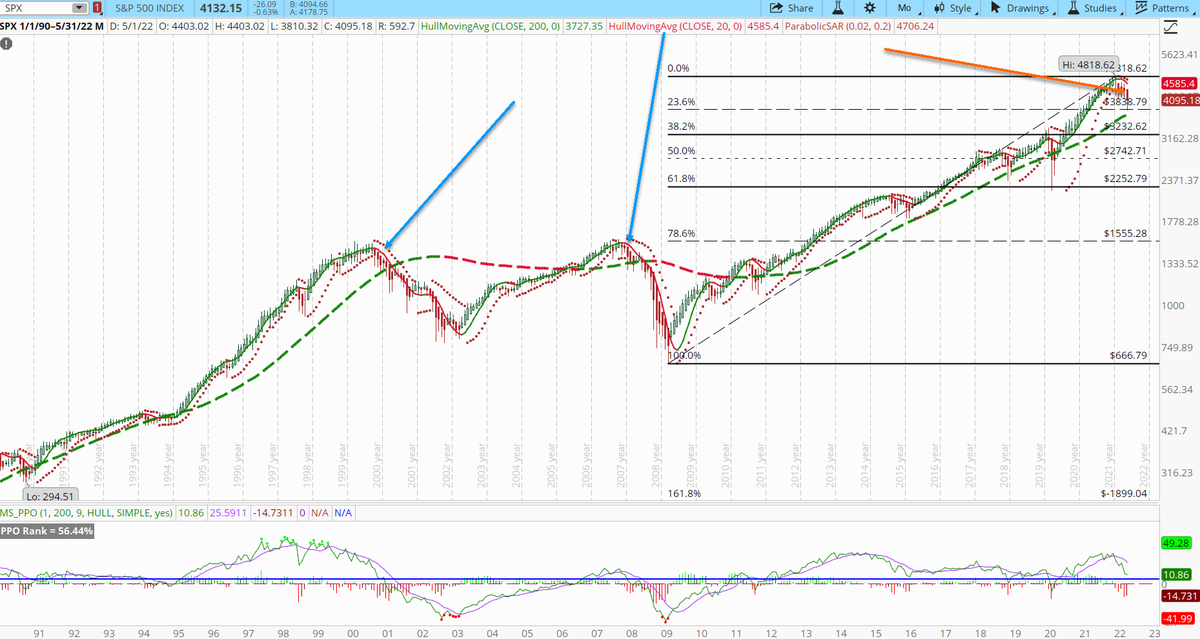Viewport: 1200px width, 639px height.
Task: Click the 4095.18 current price axis tag
Action: click(x=1179, y=100)
